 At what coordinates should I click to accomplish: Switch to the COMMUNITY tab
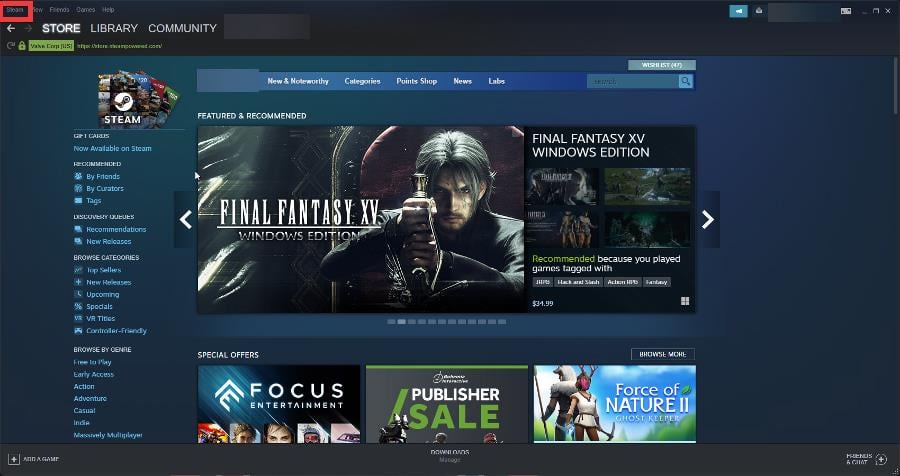tap(183, 28)
